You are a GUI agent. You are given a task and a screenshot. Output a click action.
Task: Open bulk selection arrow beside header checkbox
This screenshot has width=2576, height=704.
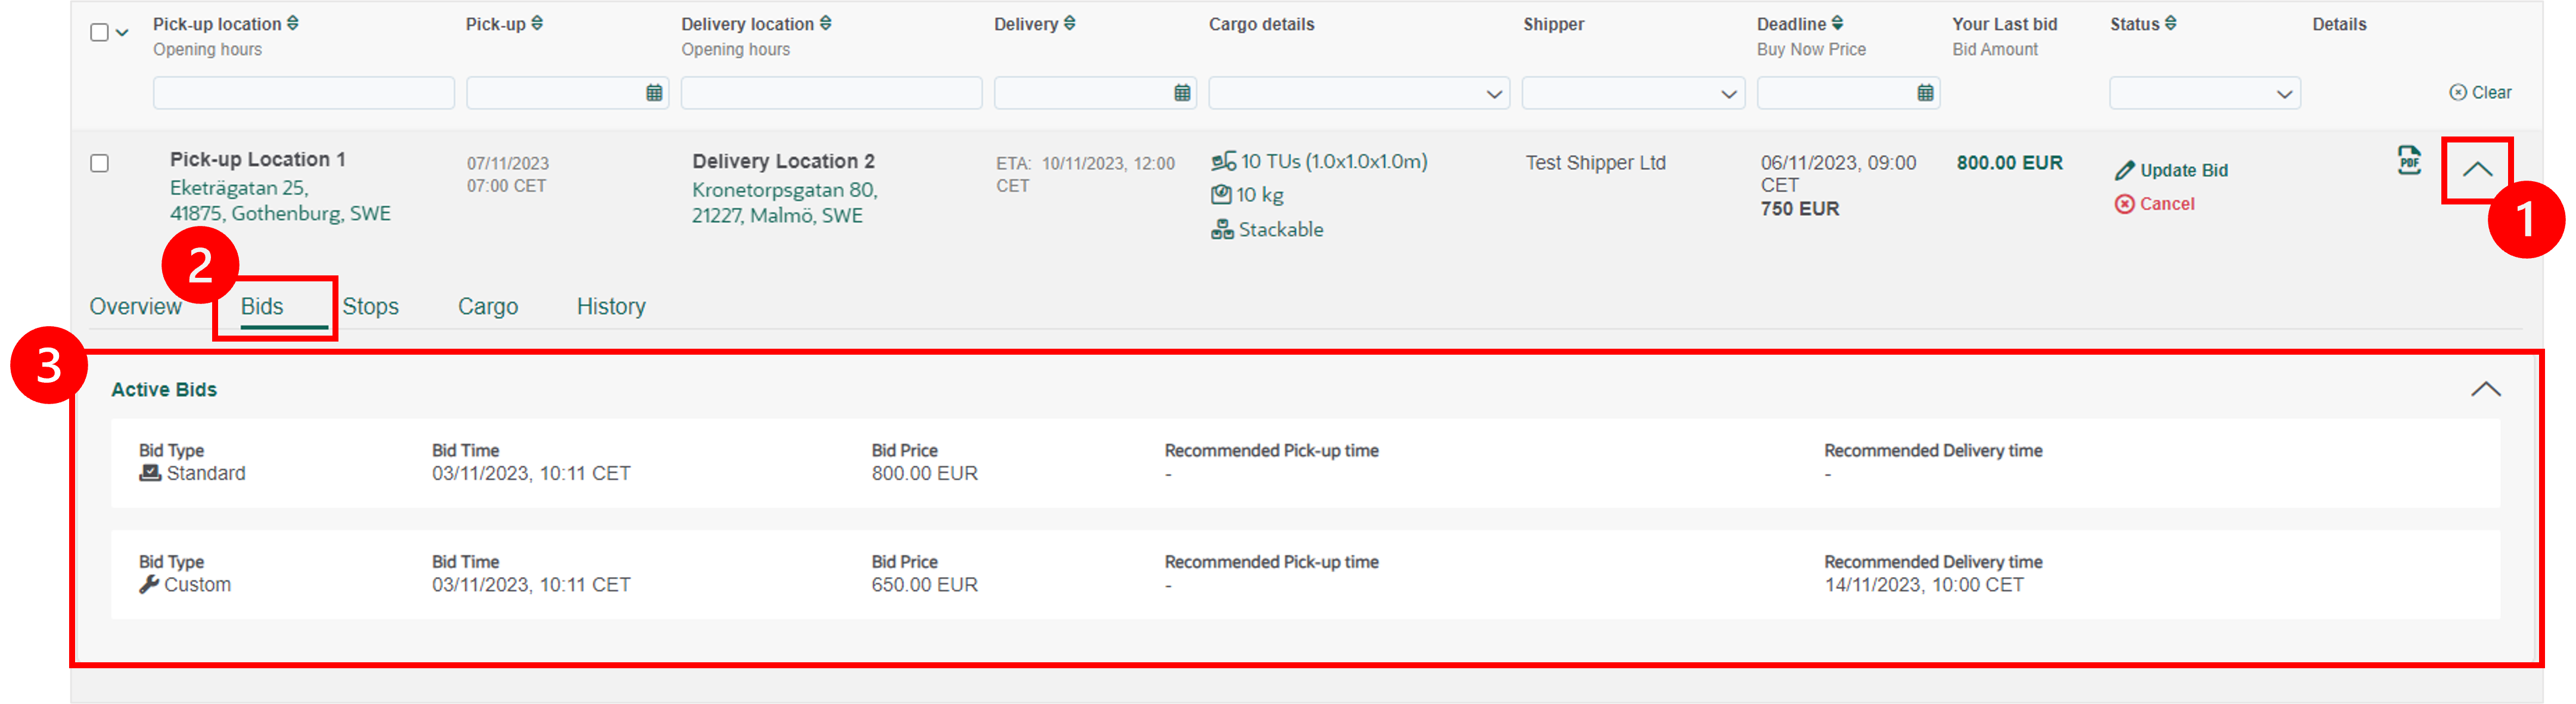[122, 32]
